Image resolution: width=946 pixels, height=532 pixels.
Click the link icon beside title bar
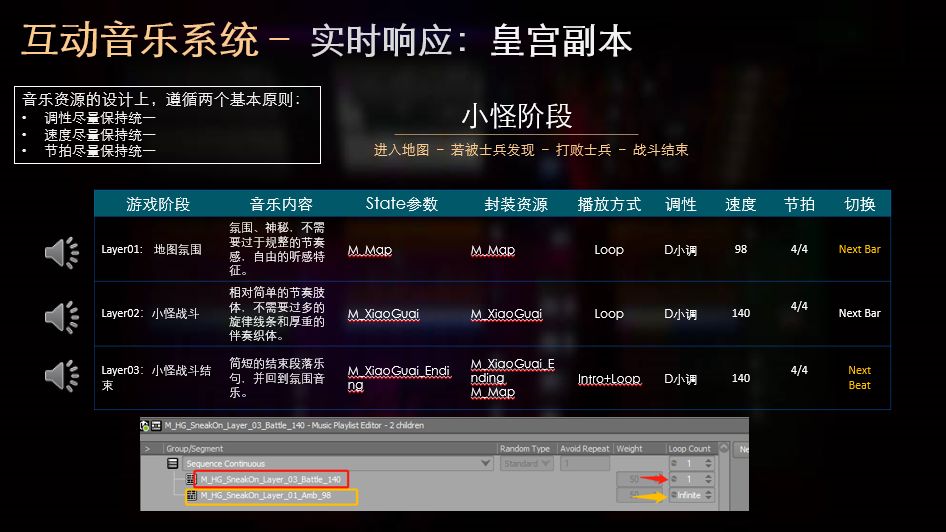point(145,426)
